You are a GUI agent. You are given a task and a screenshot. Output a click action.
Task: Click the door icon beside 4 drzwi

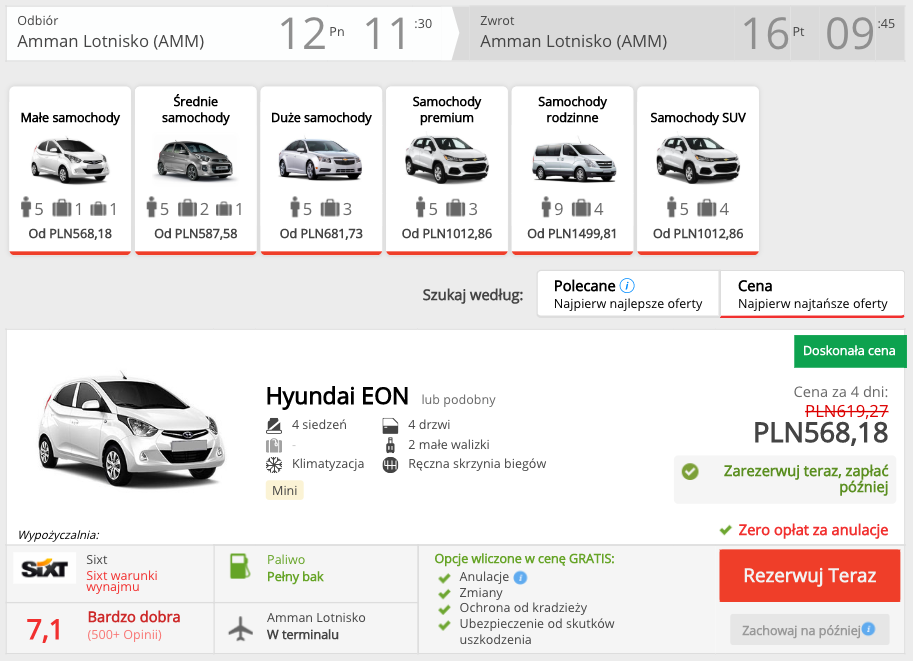390,426
